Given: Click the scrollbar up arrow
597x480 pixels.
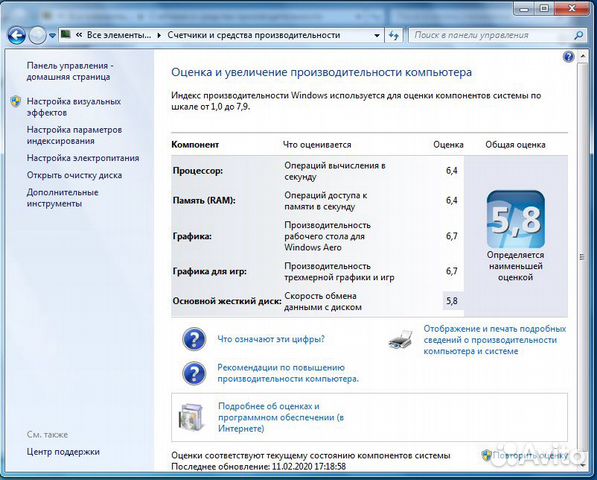Looking at the screenshot, I should pyautogui.click(x=583, y=56).
